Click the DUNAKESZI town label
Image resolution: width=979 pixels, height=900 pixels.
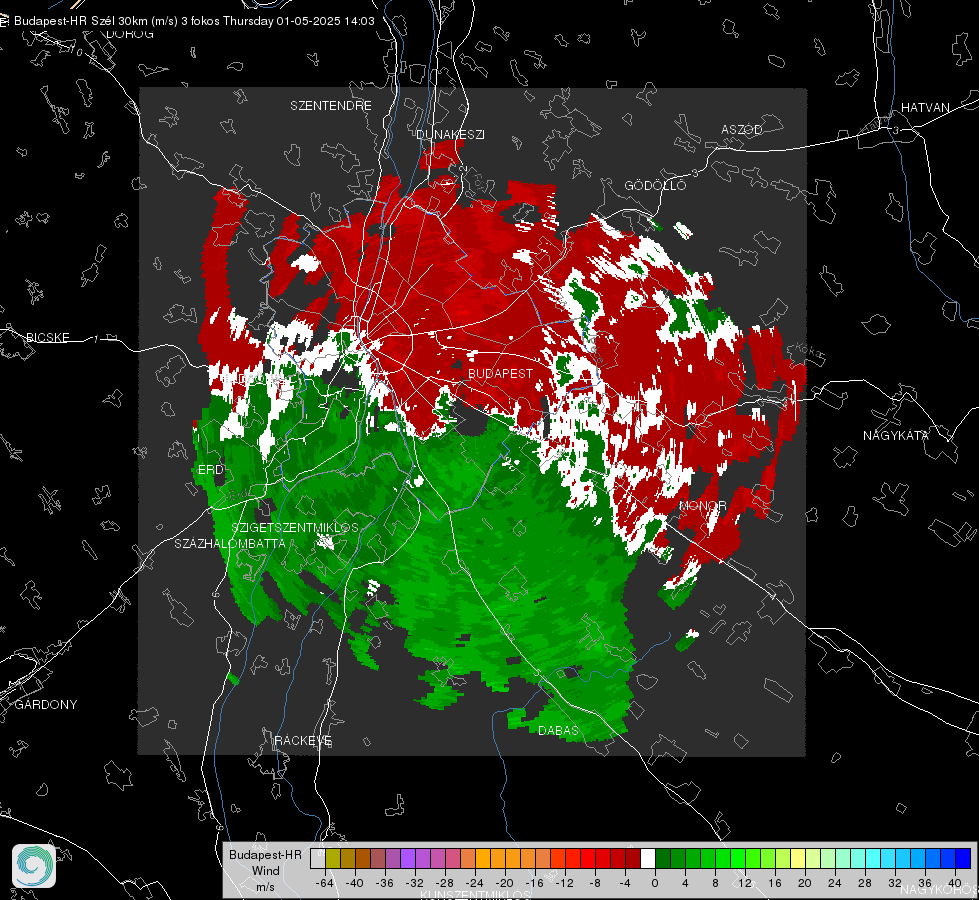coord(450,134)
